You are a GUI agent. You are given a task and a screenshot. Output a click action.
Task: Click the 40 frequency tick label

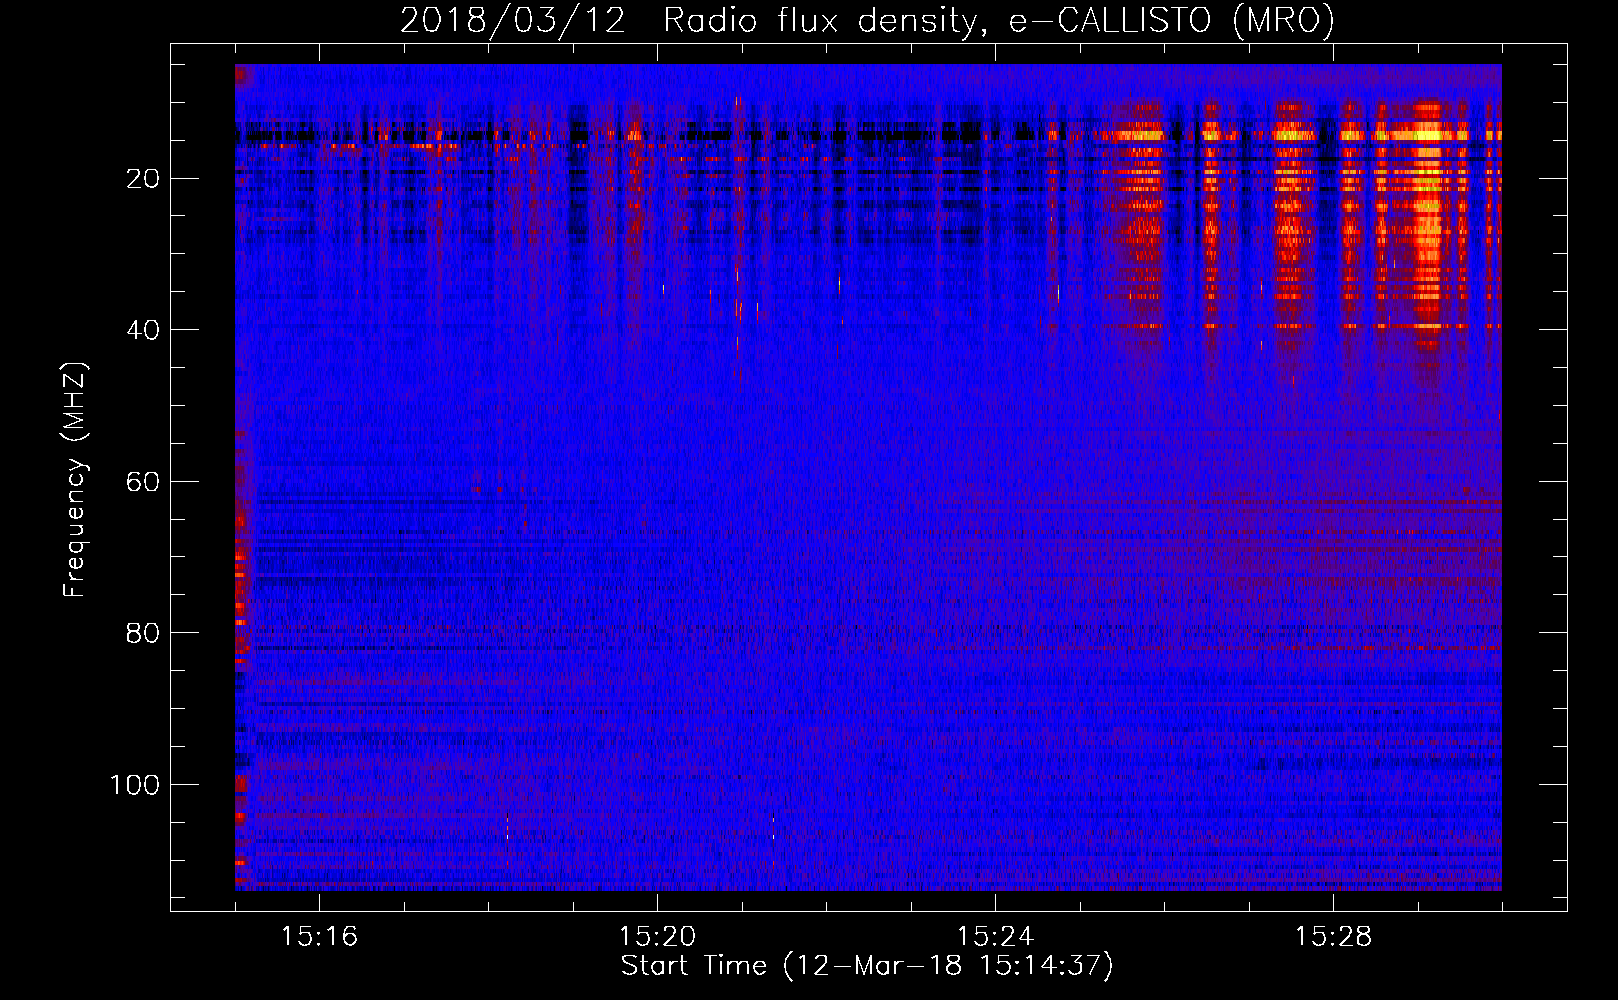(x=143, y=330)
